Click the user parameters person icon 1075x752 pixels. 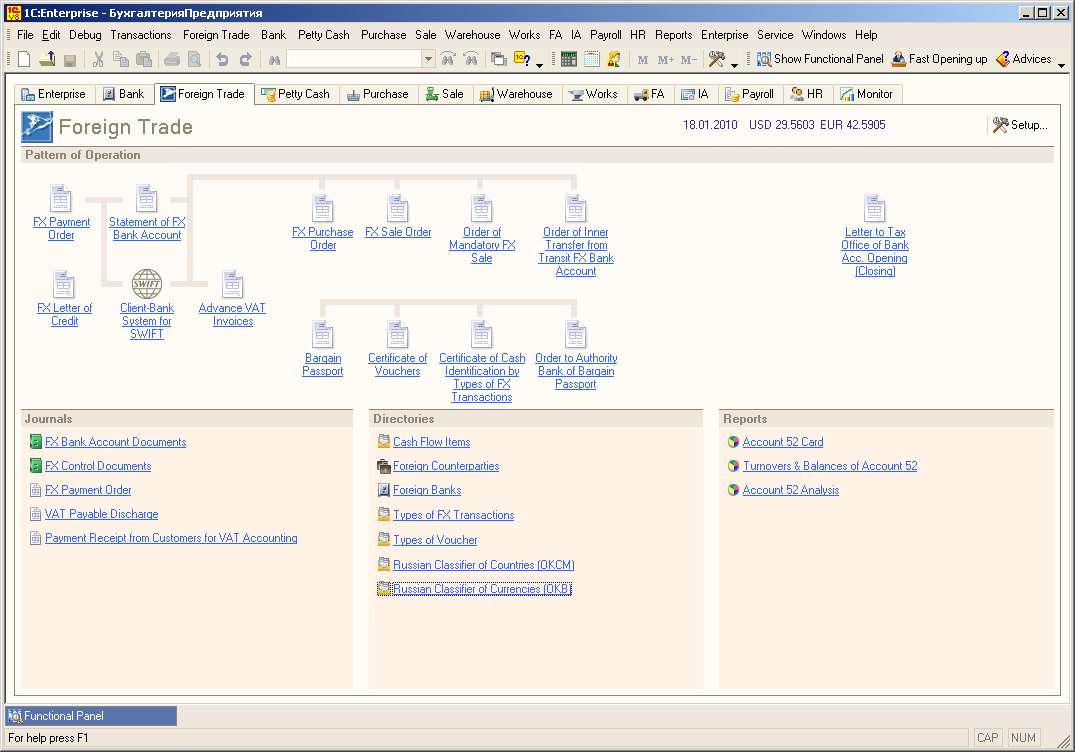point(614,59)
